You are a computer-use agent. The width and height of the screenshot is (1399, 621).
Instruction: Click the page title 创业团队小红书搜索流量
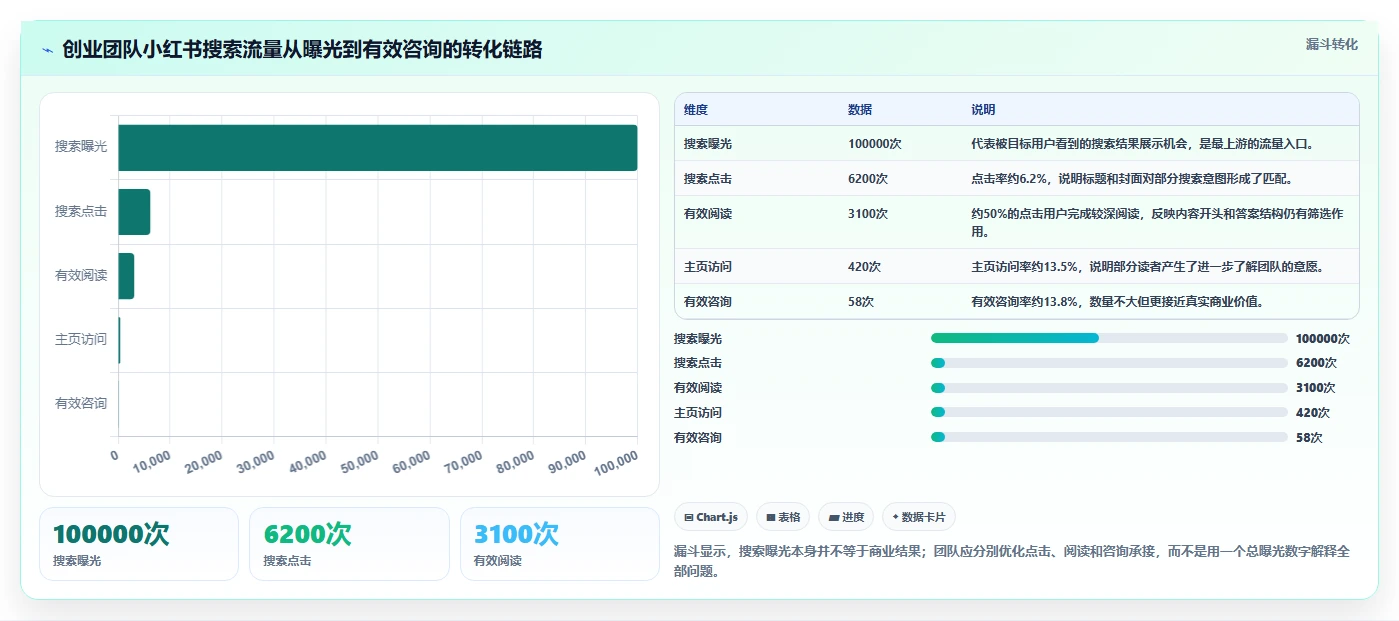(303, 50)
